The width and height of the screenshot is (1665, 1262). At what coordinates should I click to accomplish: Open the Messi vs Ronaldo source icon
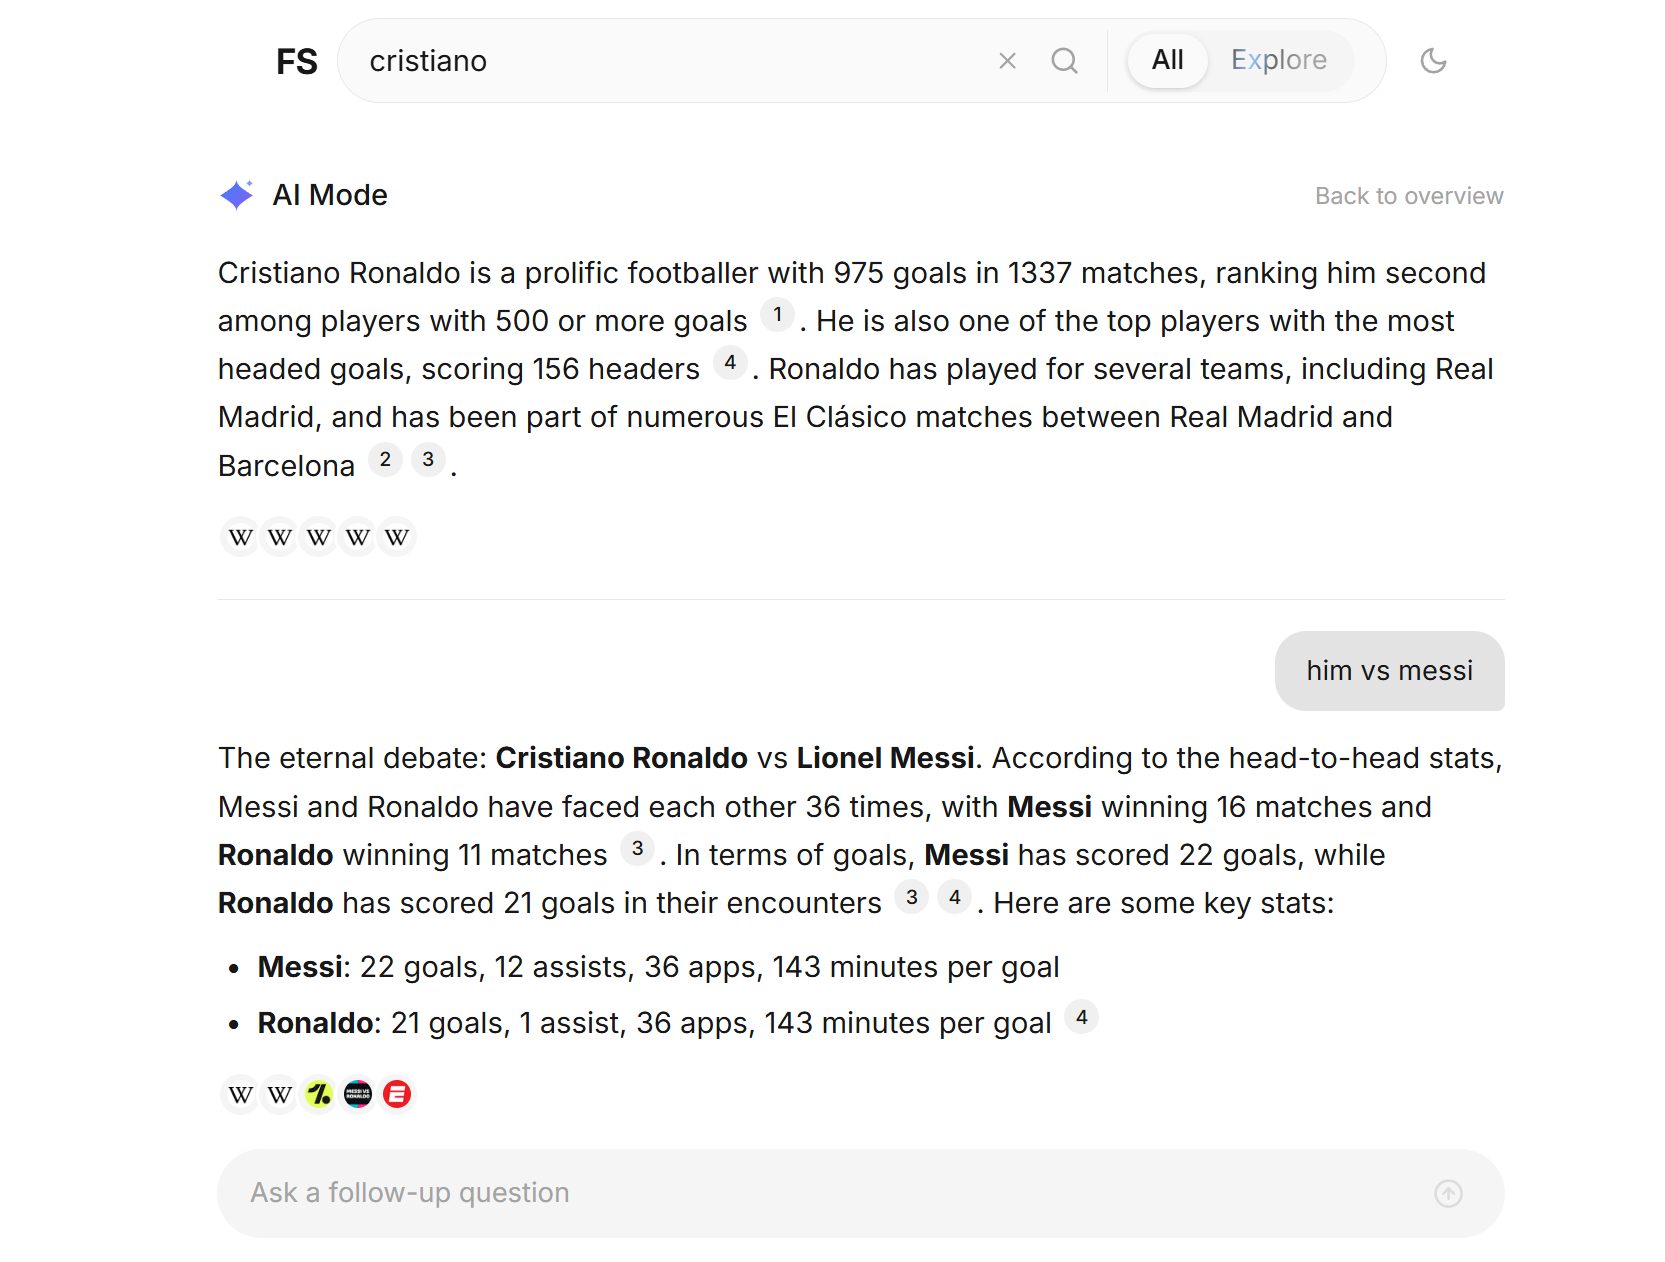coord(358,1095)
